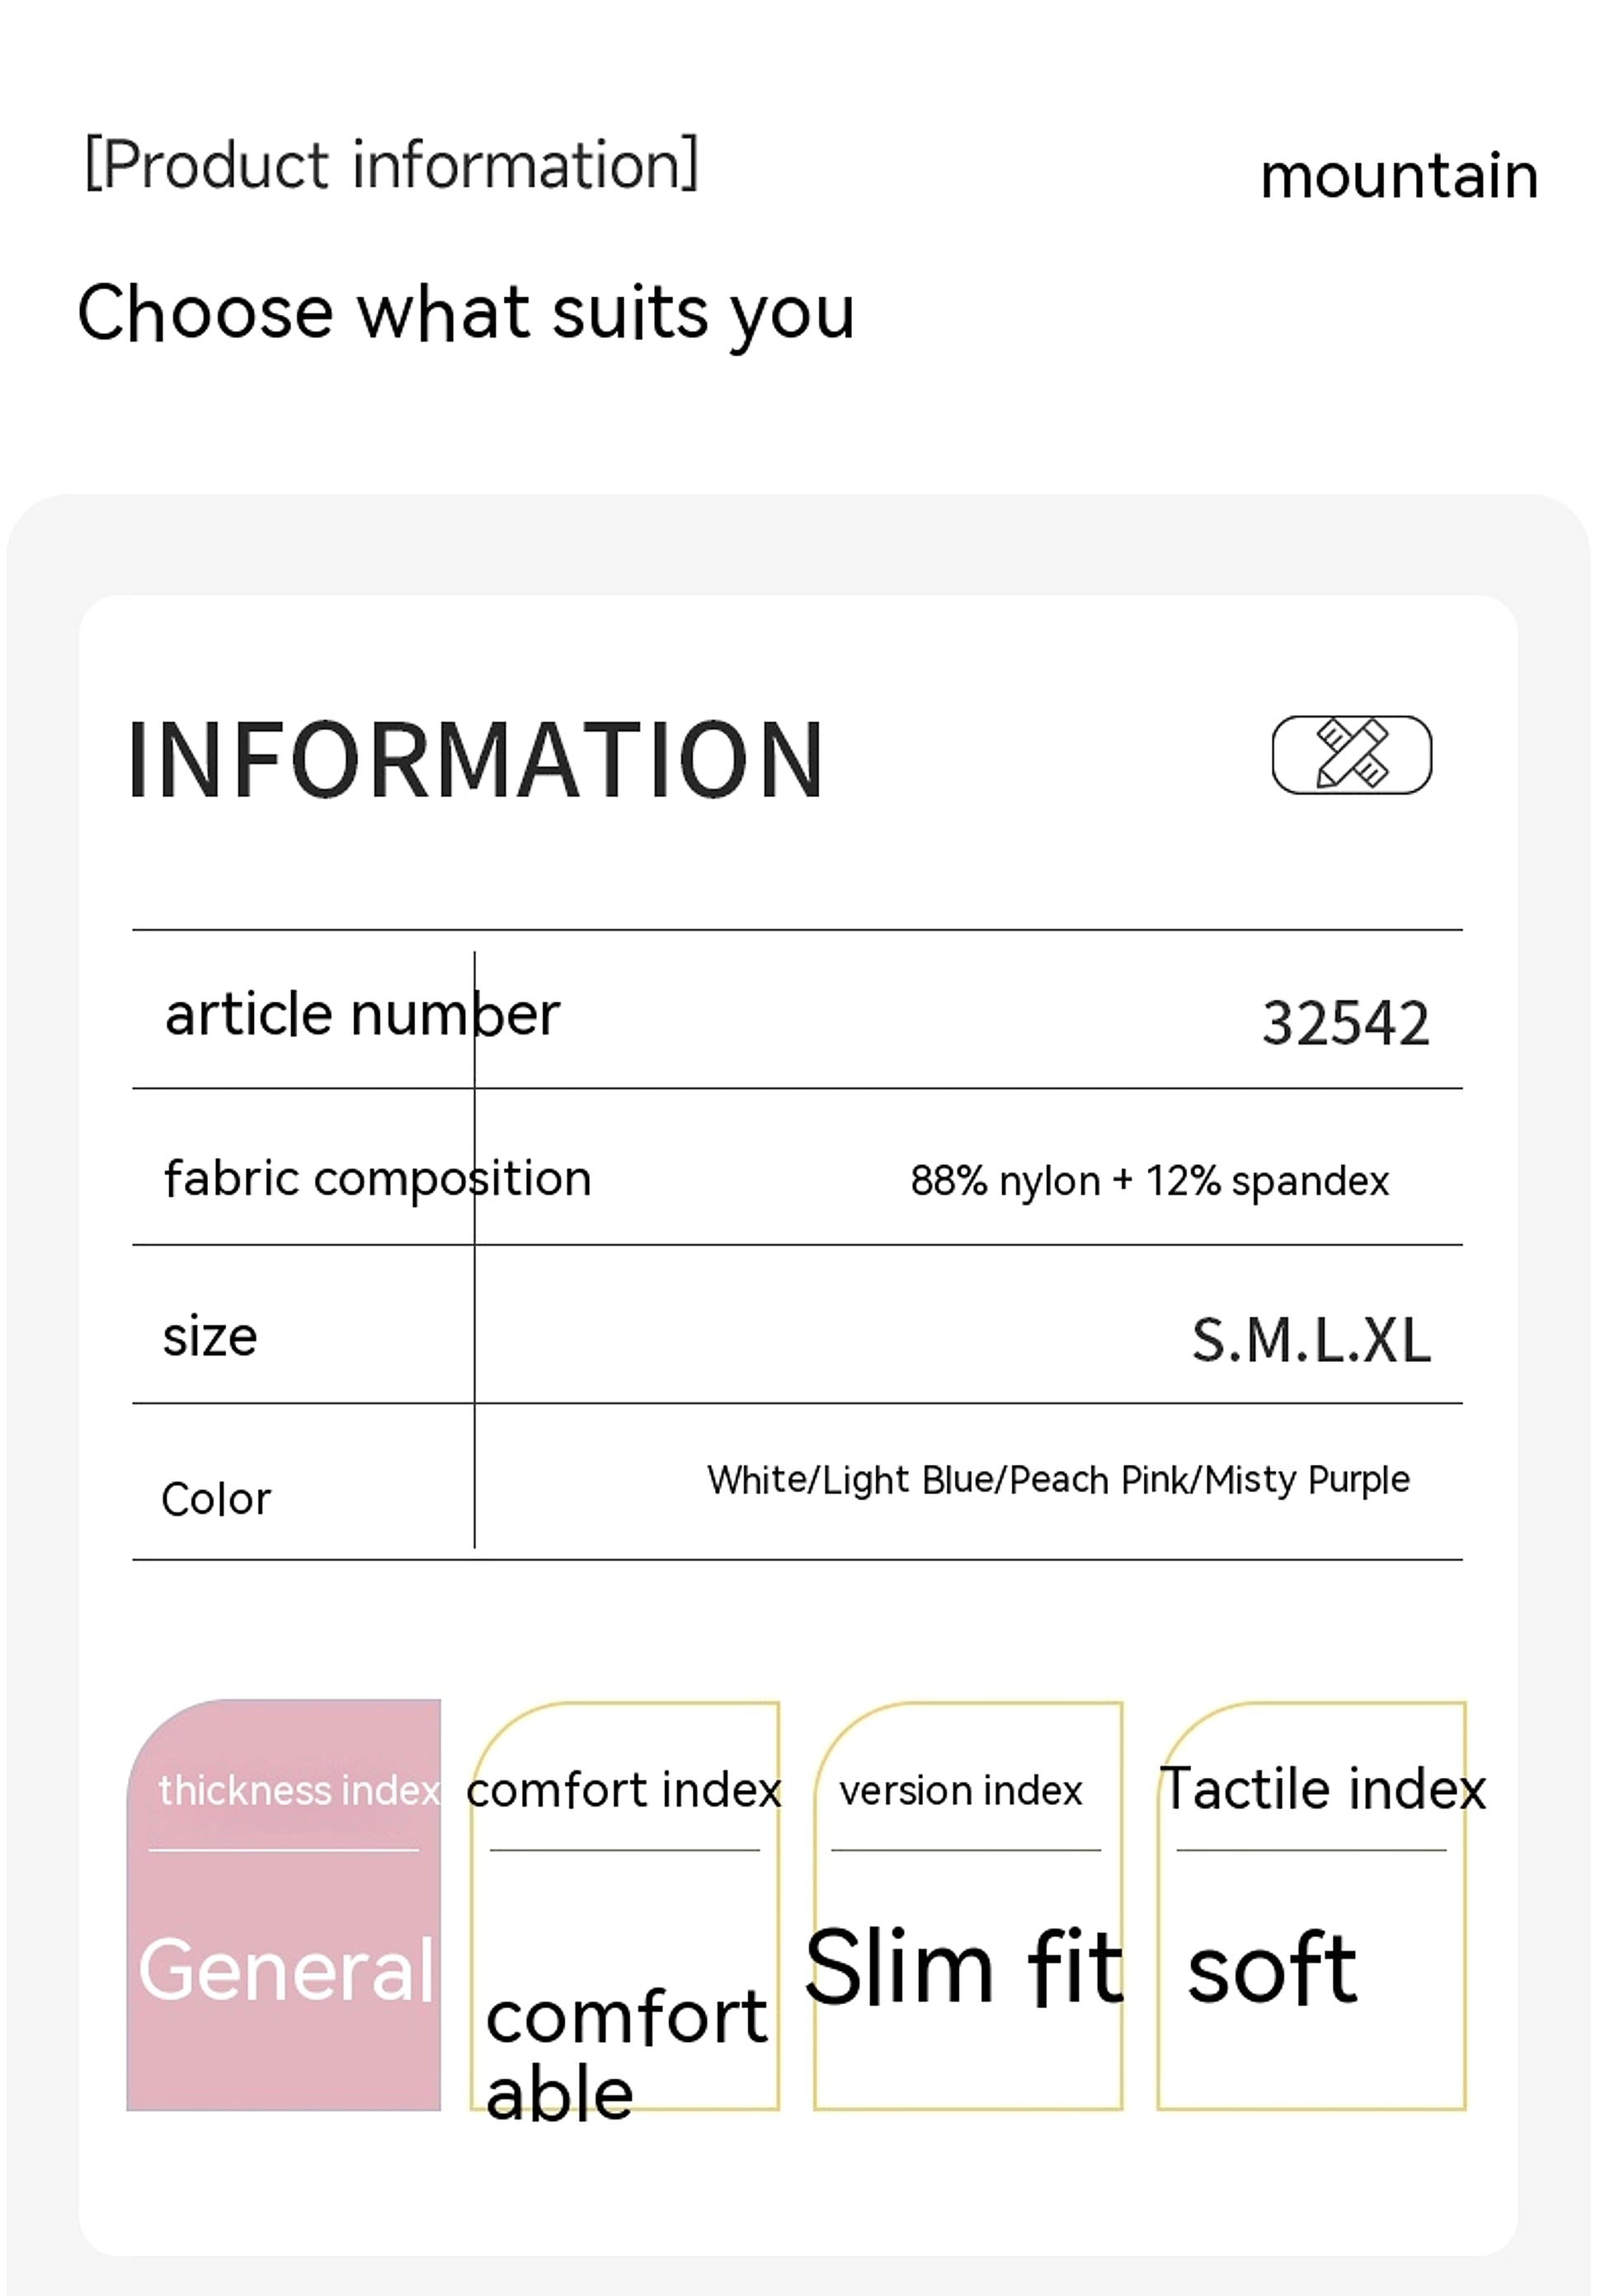Click the Choose what suits you subtitle
1605x2296 pixels.
pyautogui.click(x=466, y=314)
